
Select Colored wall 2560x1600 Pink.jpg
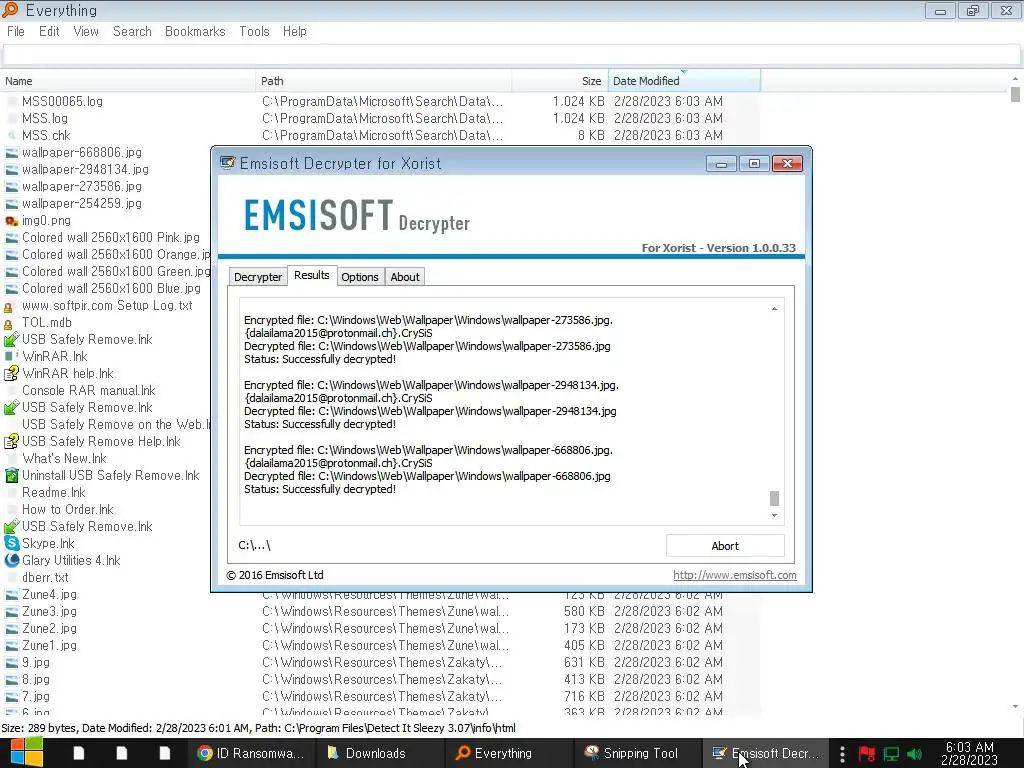[x=111, y=238]
